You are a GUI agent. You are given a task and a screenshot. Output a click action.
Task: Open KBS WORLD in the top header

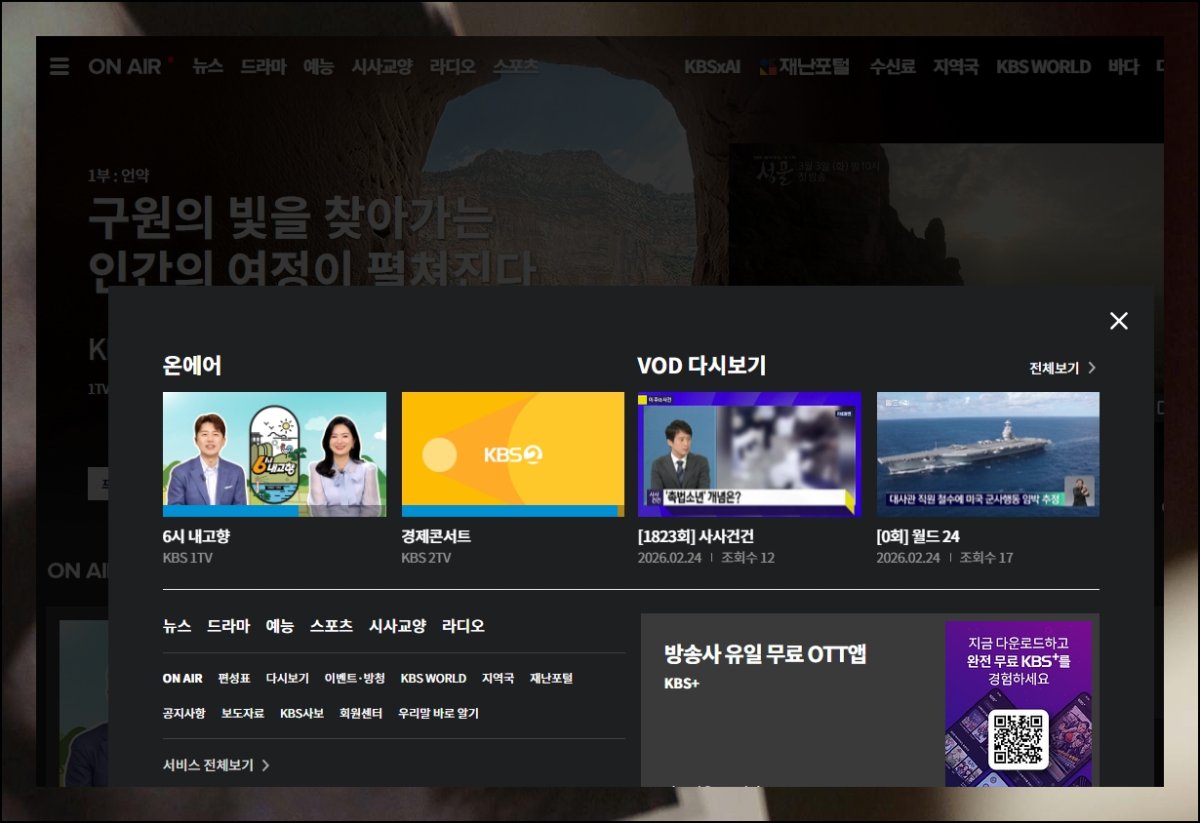(x=1043, y=67)
